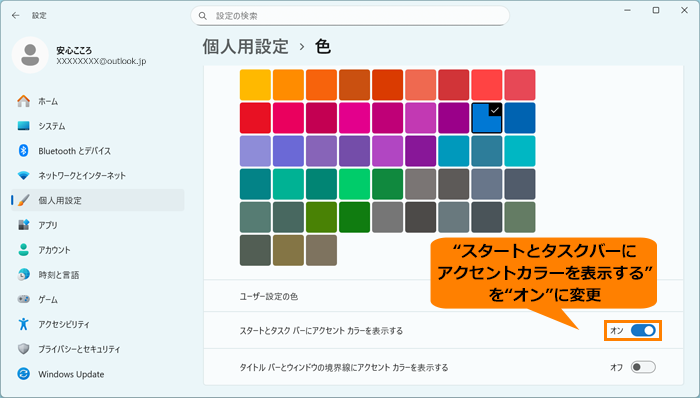Click the ゲーム controller icon
Image resolution: width=700 pixels, height=398 pixels.
[24, 299]
